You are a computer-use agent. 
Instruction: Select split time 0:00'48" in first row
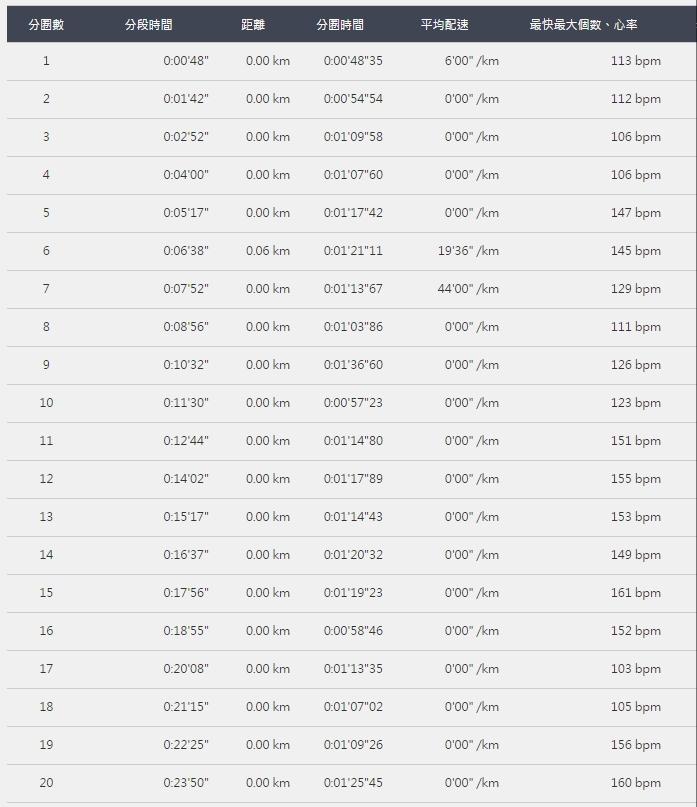[x=186, y=61]
